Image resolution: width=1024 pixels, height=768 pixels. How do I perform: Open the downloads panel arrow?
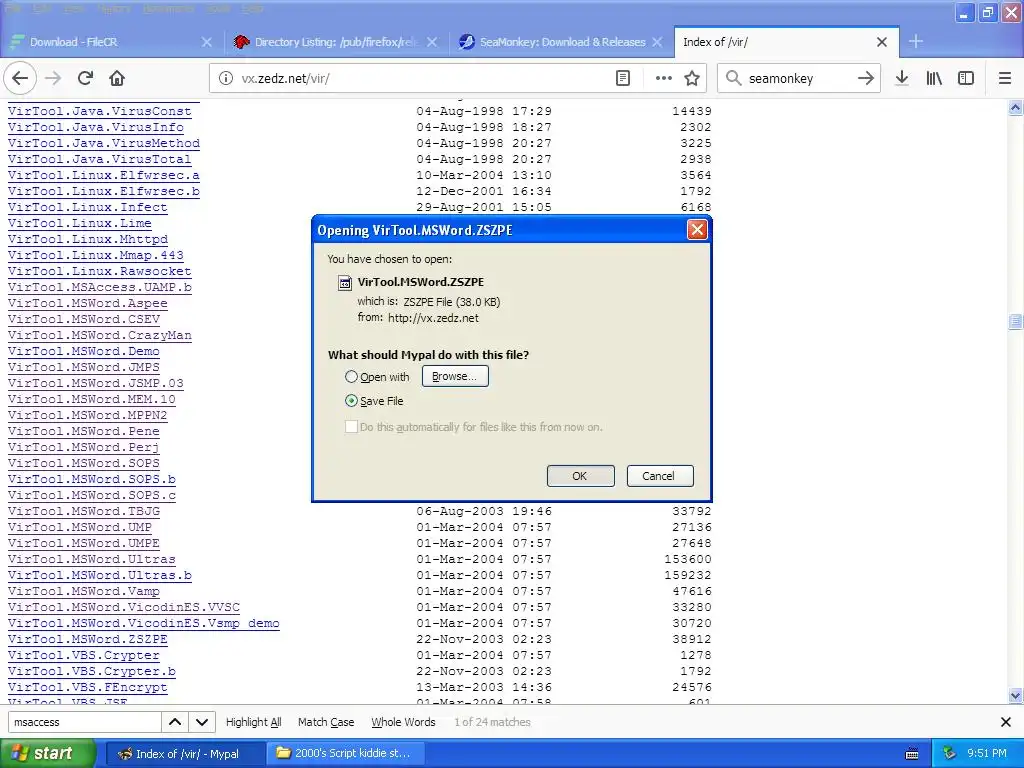(902, 78)
